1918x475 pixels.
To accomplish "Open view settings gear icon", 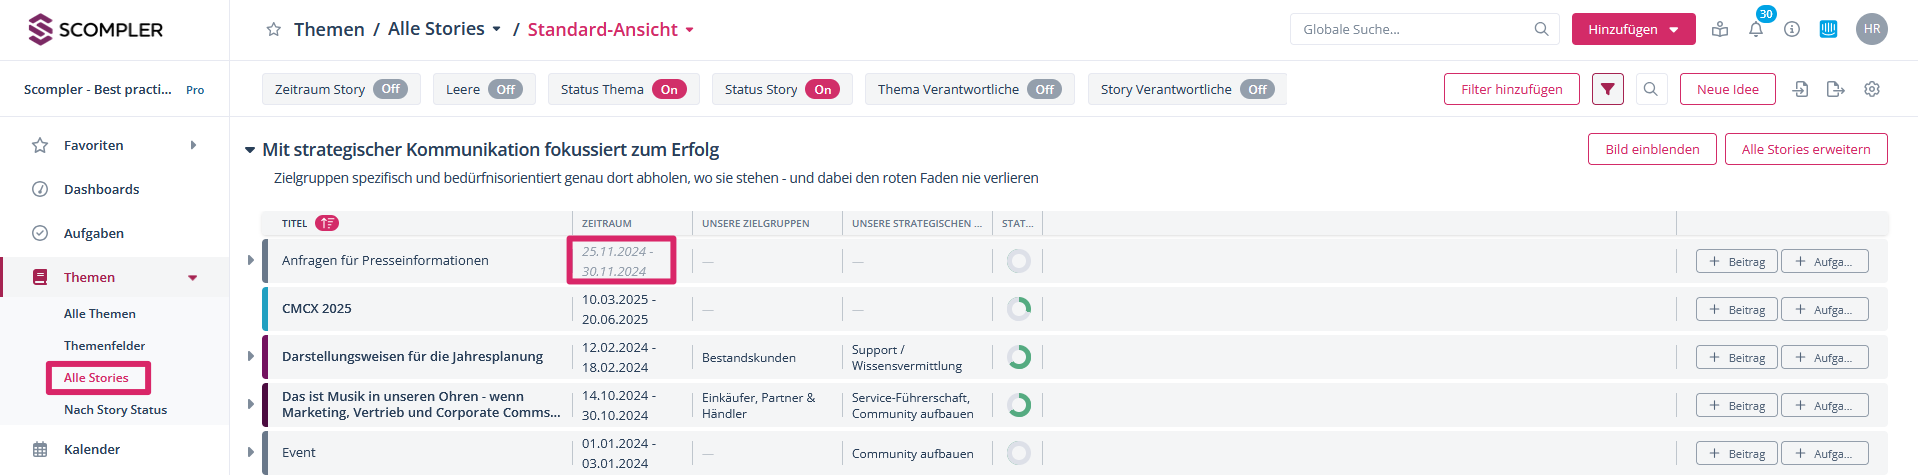I will pyautogui.click(x=1872, y=89).
